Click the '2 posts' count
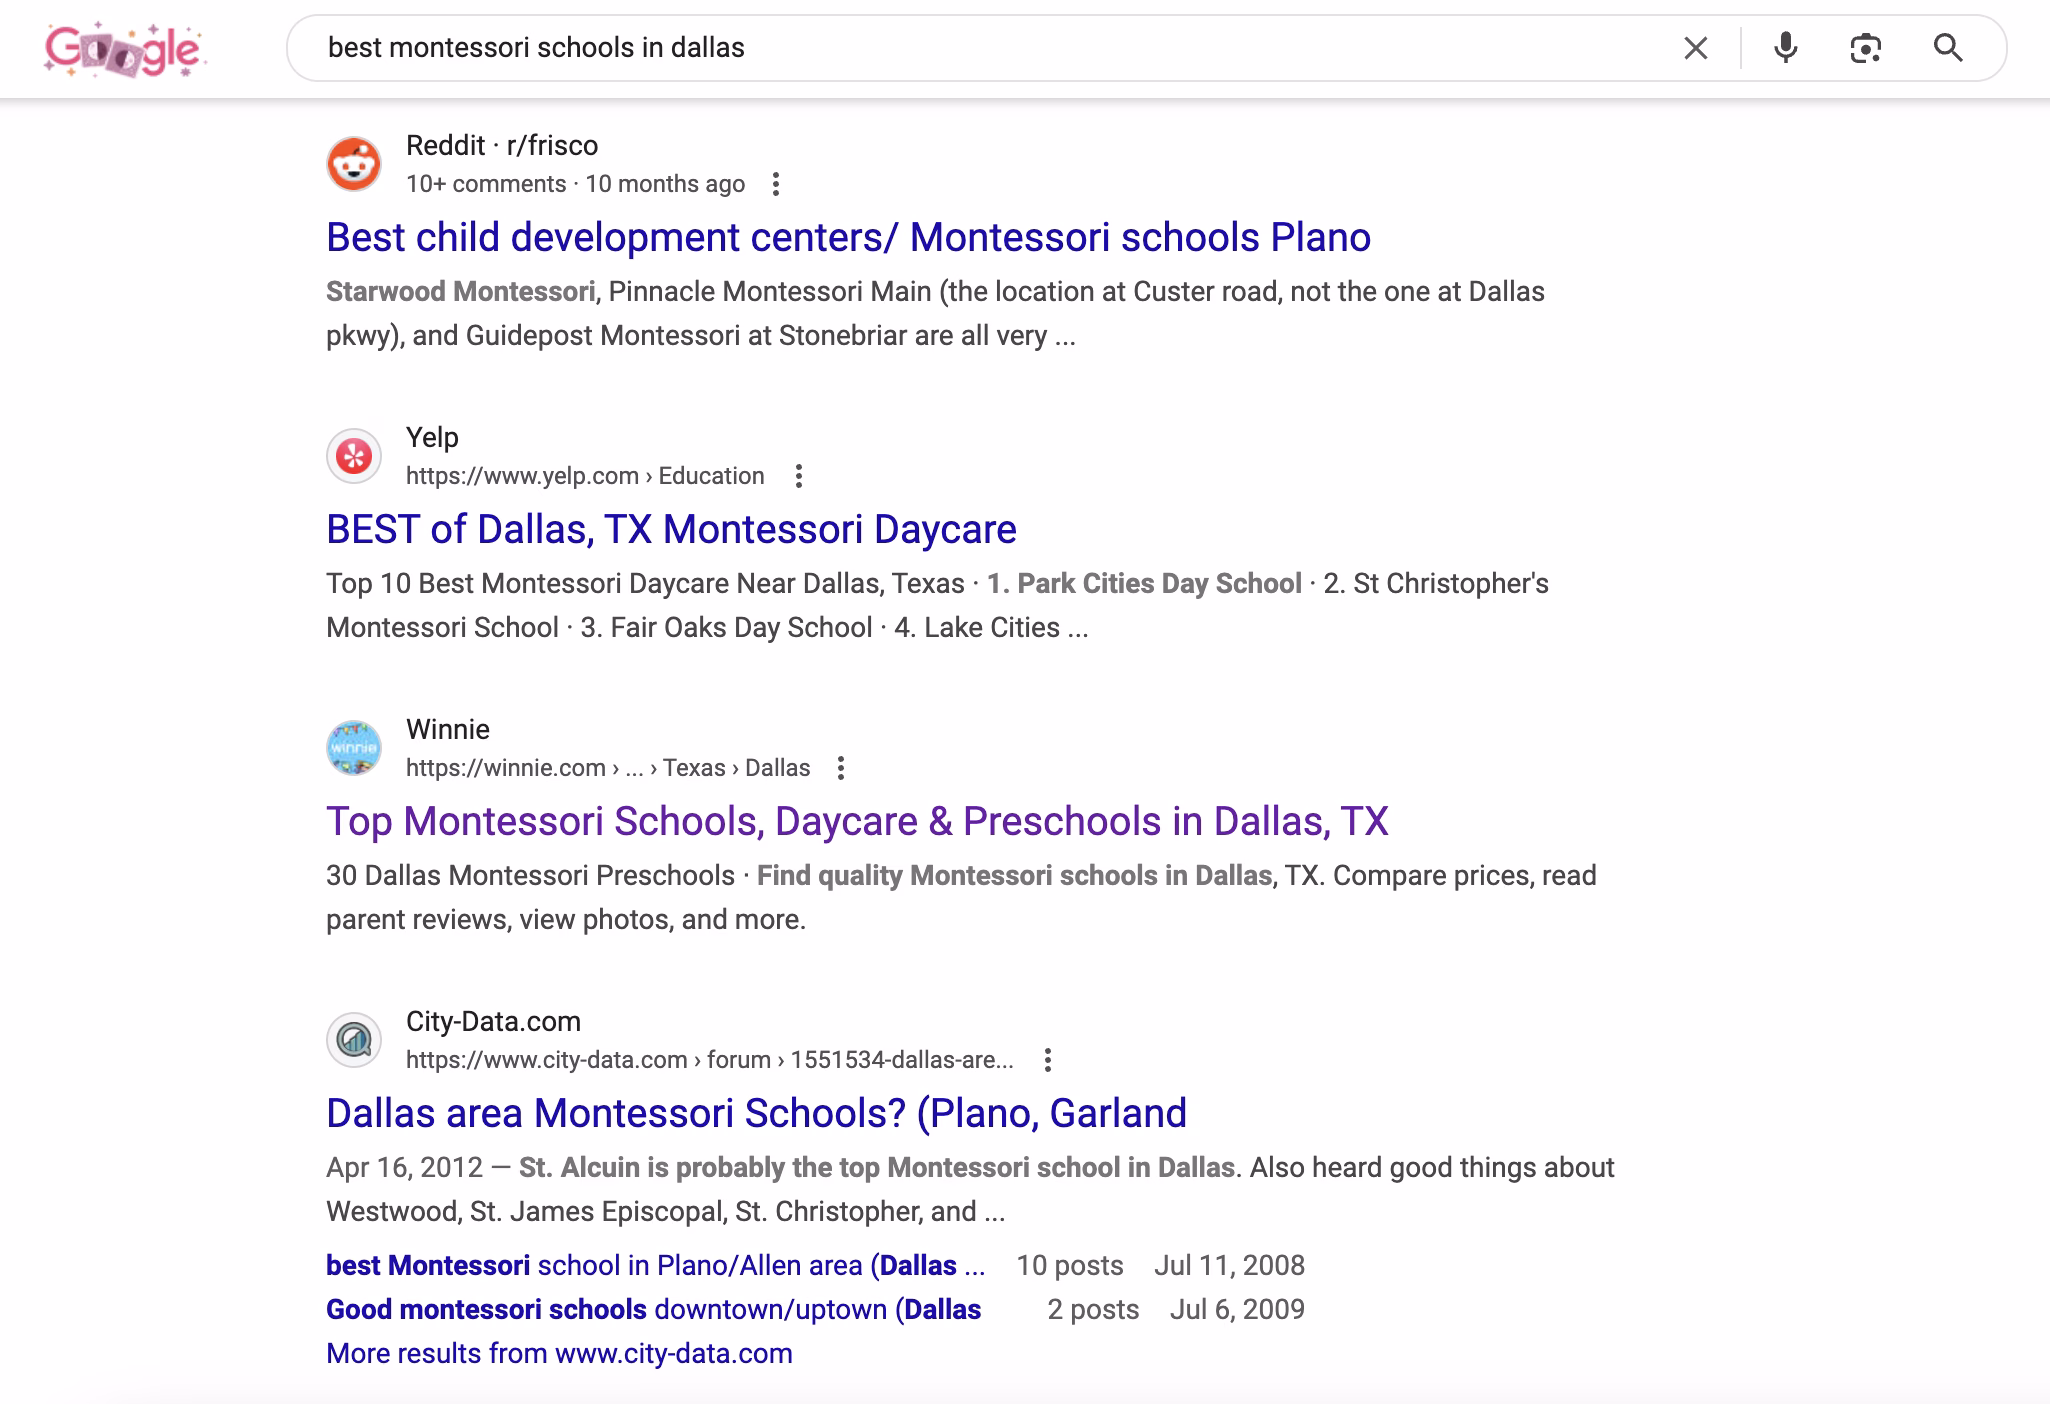Viewport: 2050px width, 1404px height. pyautogui.click(x=1093, y=1310)
